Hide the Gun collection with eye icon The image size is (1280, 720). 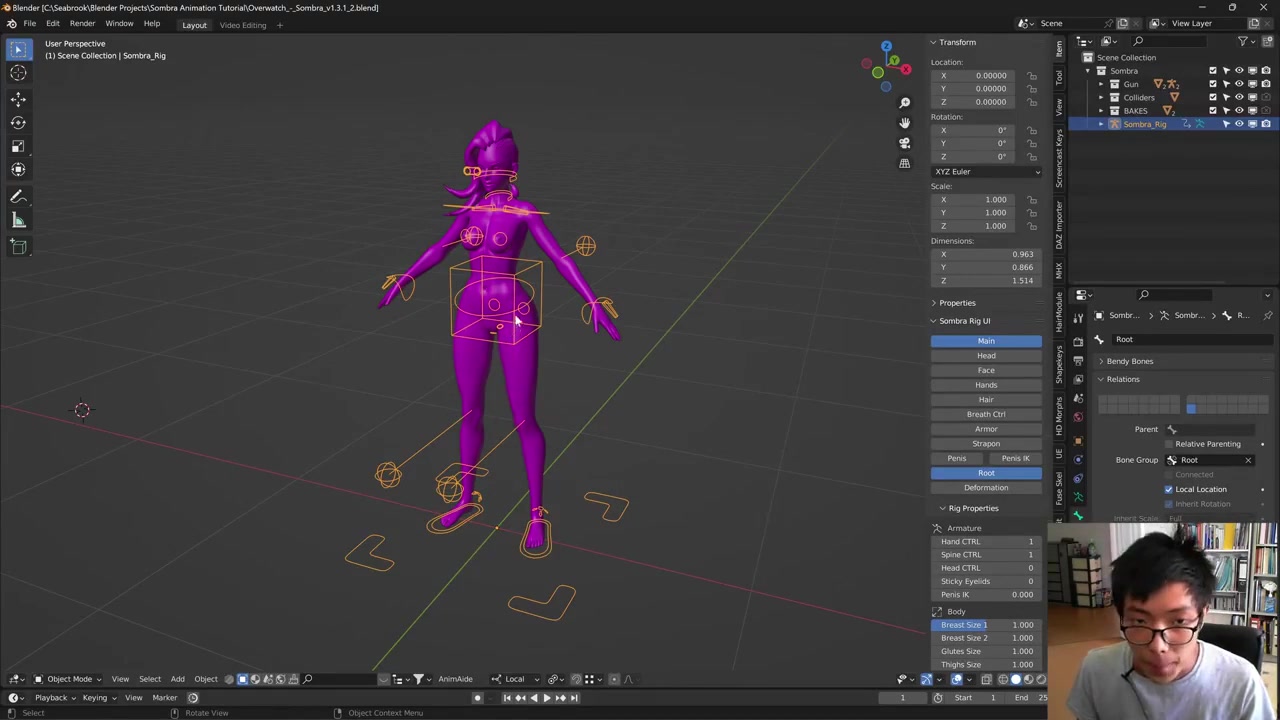[1239, 84]
